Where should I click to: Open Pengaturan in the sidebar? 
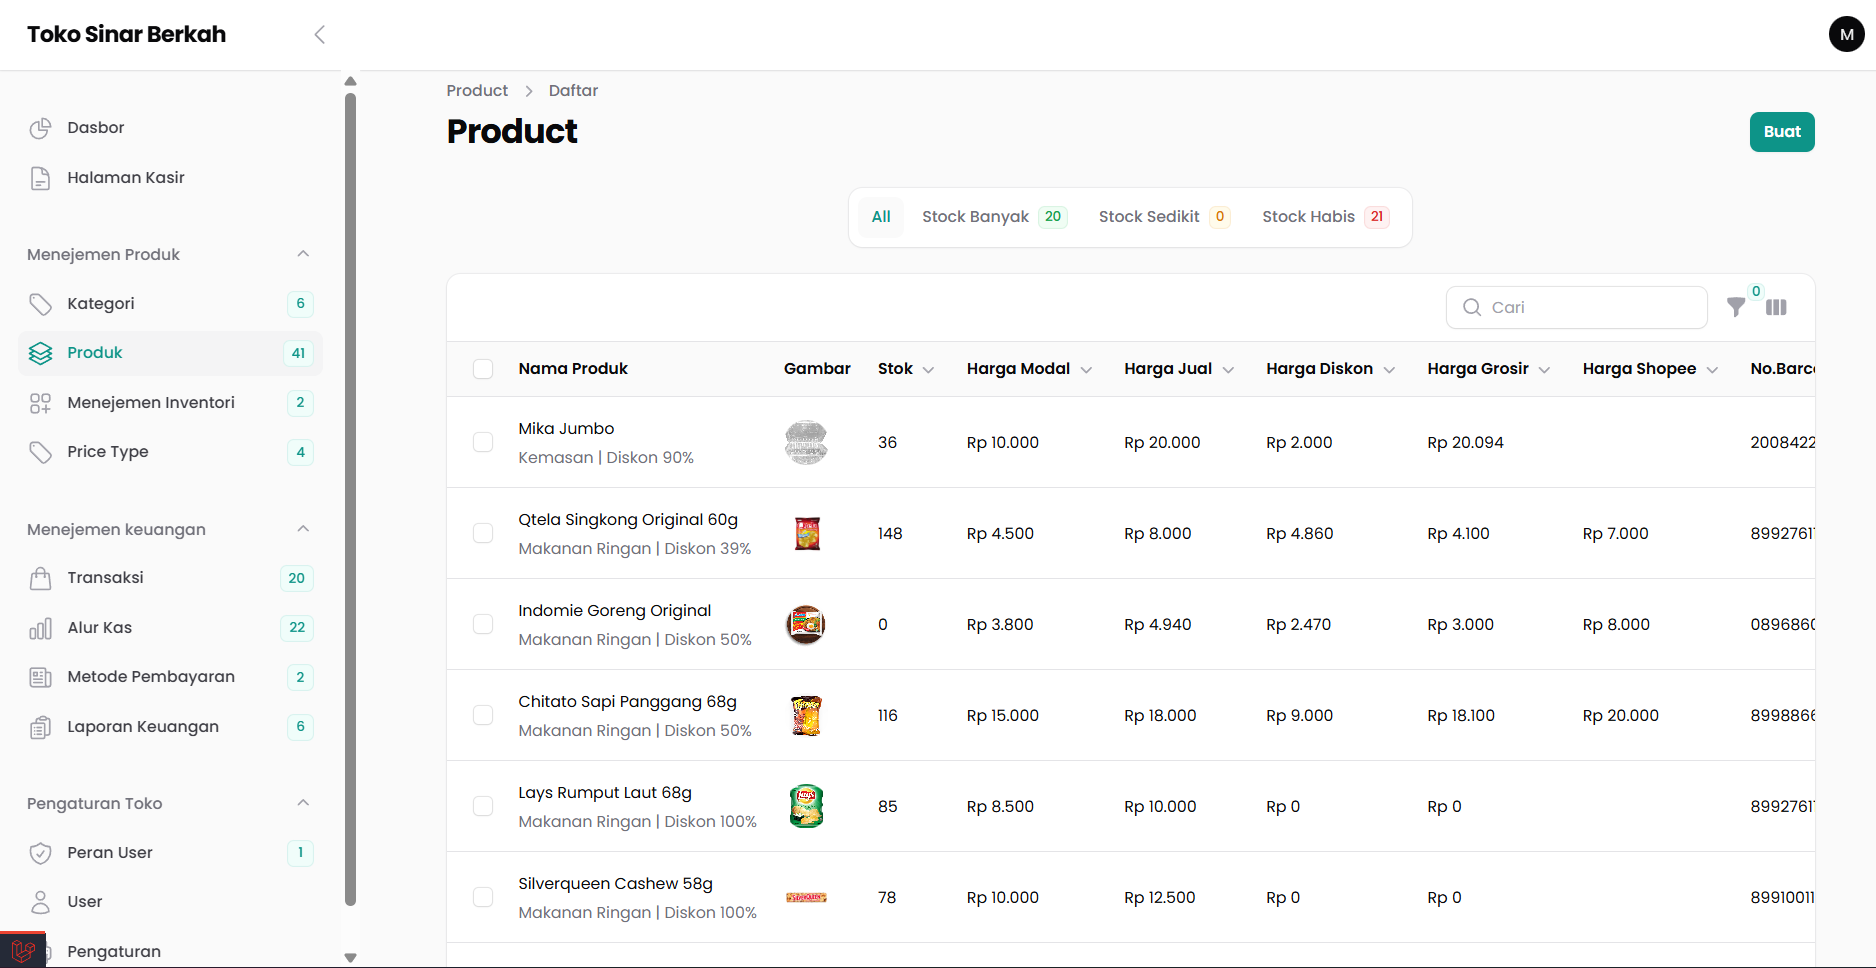(x=170, y=951)
